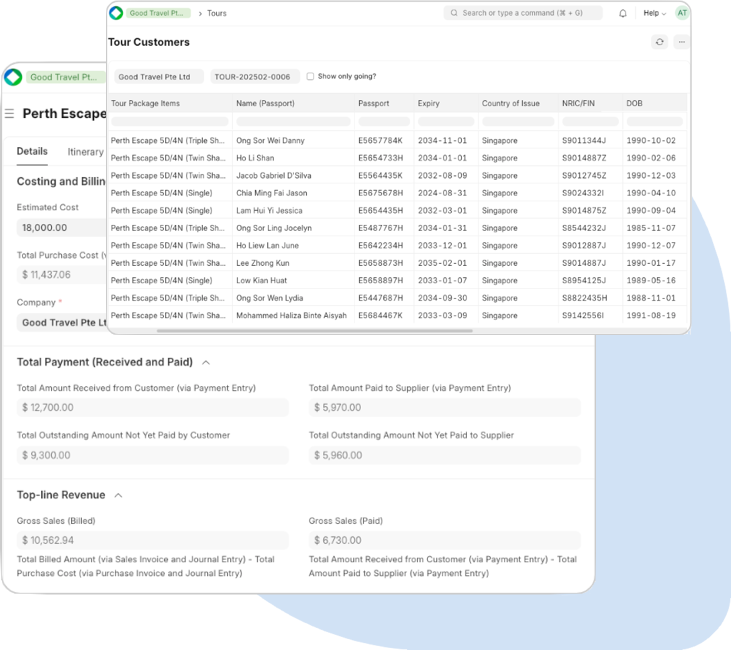731x650 pixels.
Task: Select Ong Sor Ling Jocelyn name cell
Action: point(293,228)
